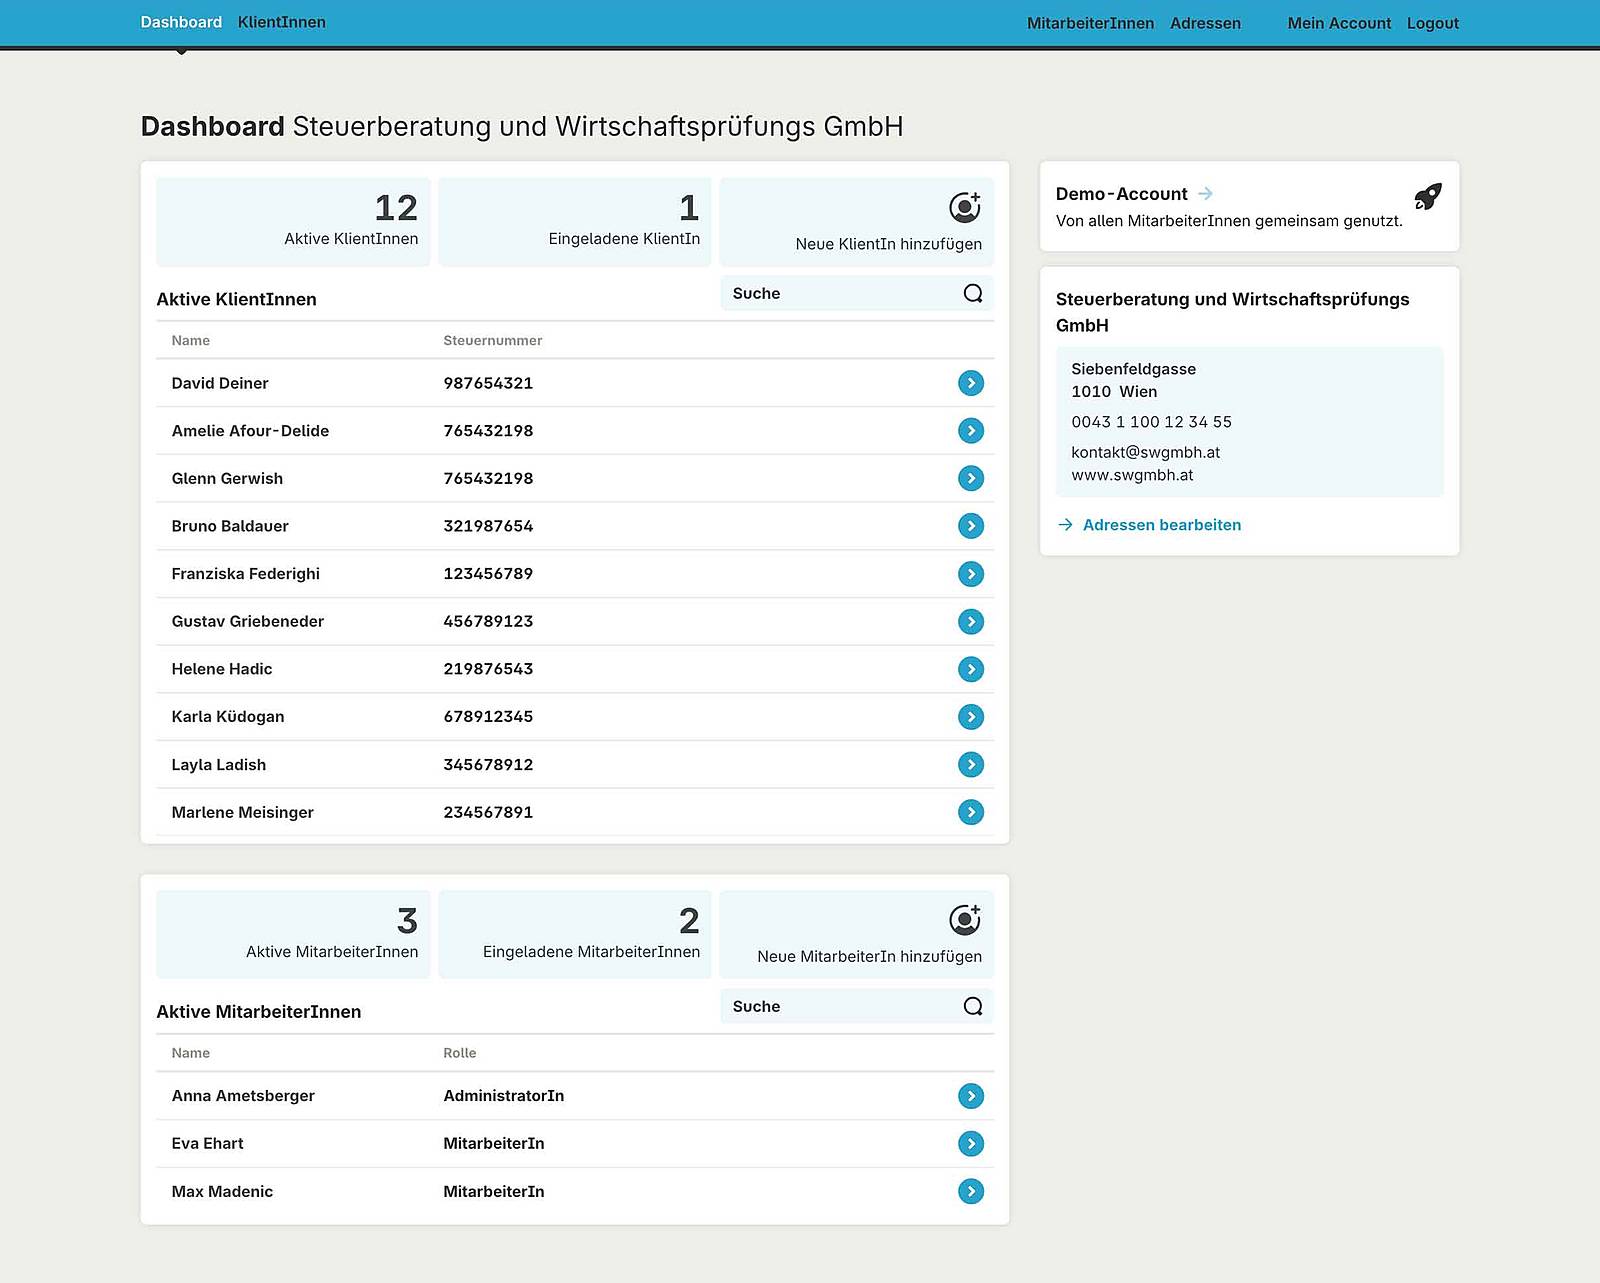Image resolution: width=1600 pixels, height=1283 pixels.
Task: Click the rocket icon in Demo-Account card
Action: (1427, 196)
